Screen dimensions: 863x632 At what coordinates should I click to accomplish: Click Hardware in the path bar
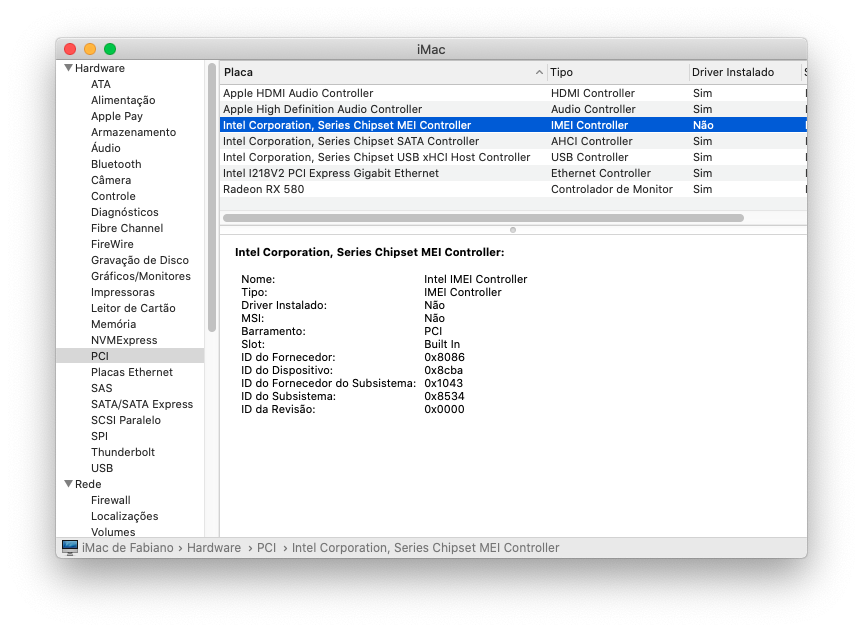[214, 548]
